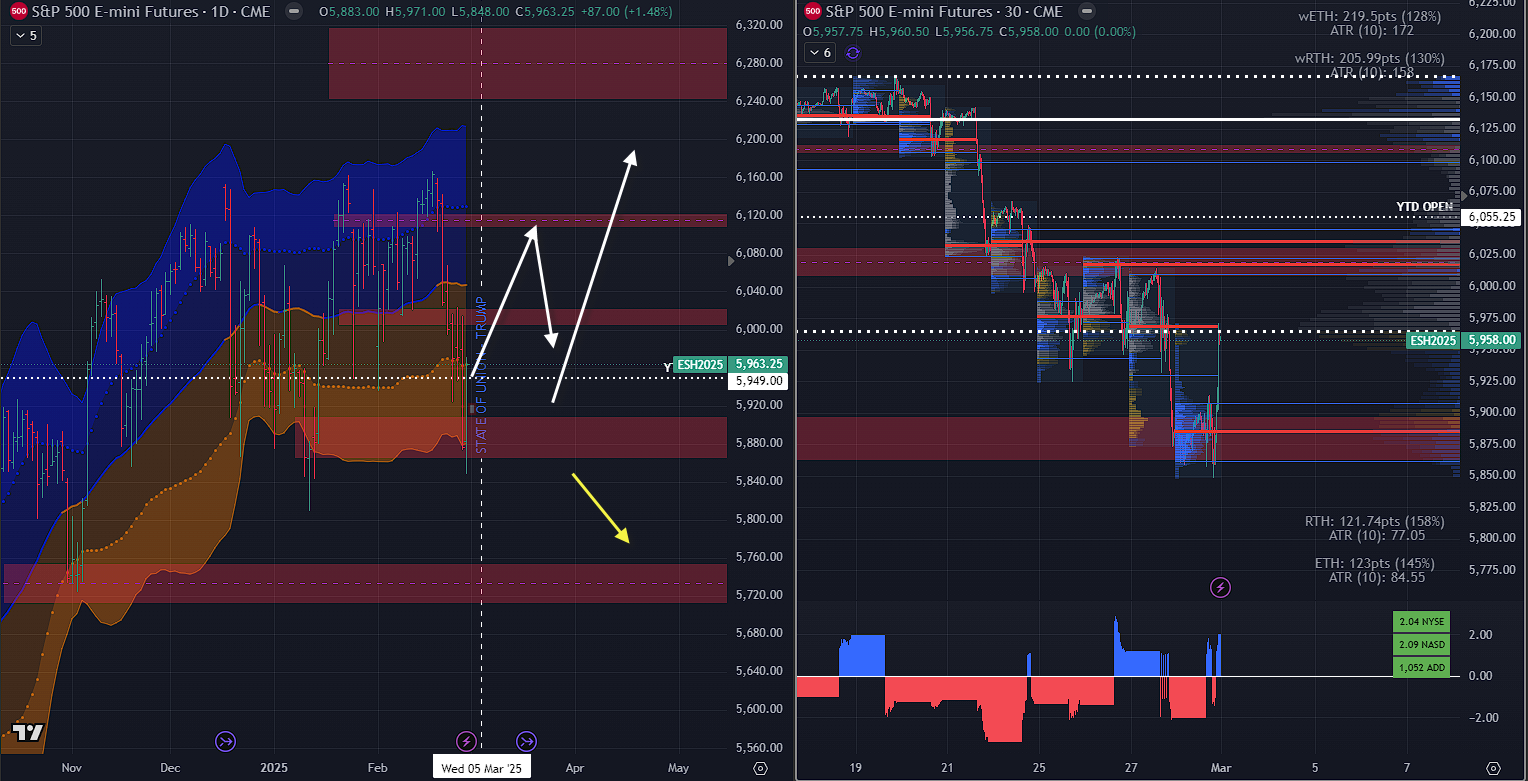Click the 19 date label on the 30-minute time axis
The height and width of the screenshot is (781, 1528).
coord(855,768)
